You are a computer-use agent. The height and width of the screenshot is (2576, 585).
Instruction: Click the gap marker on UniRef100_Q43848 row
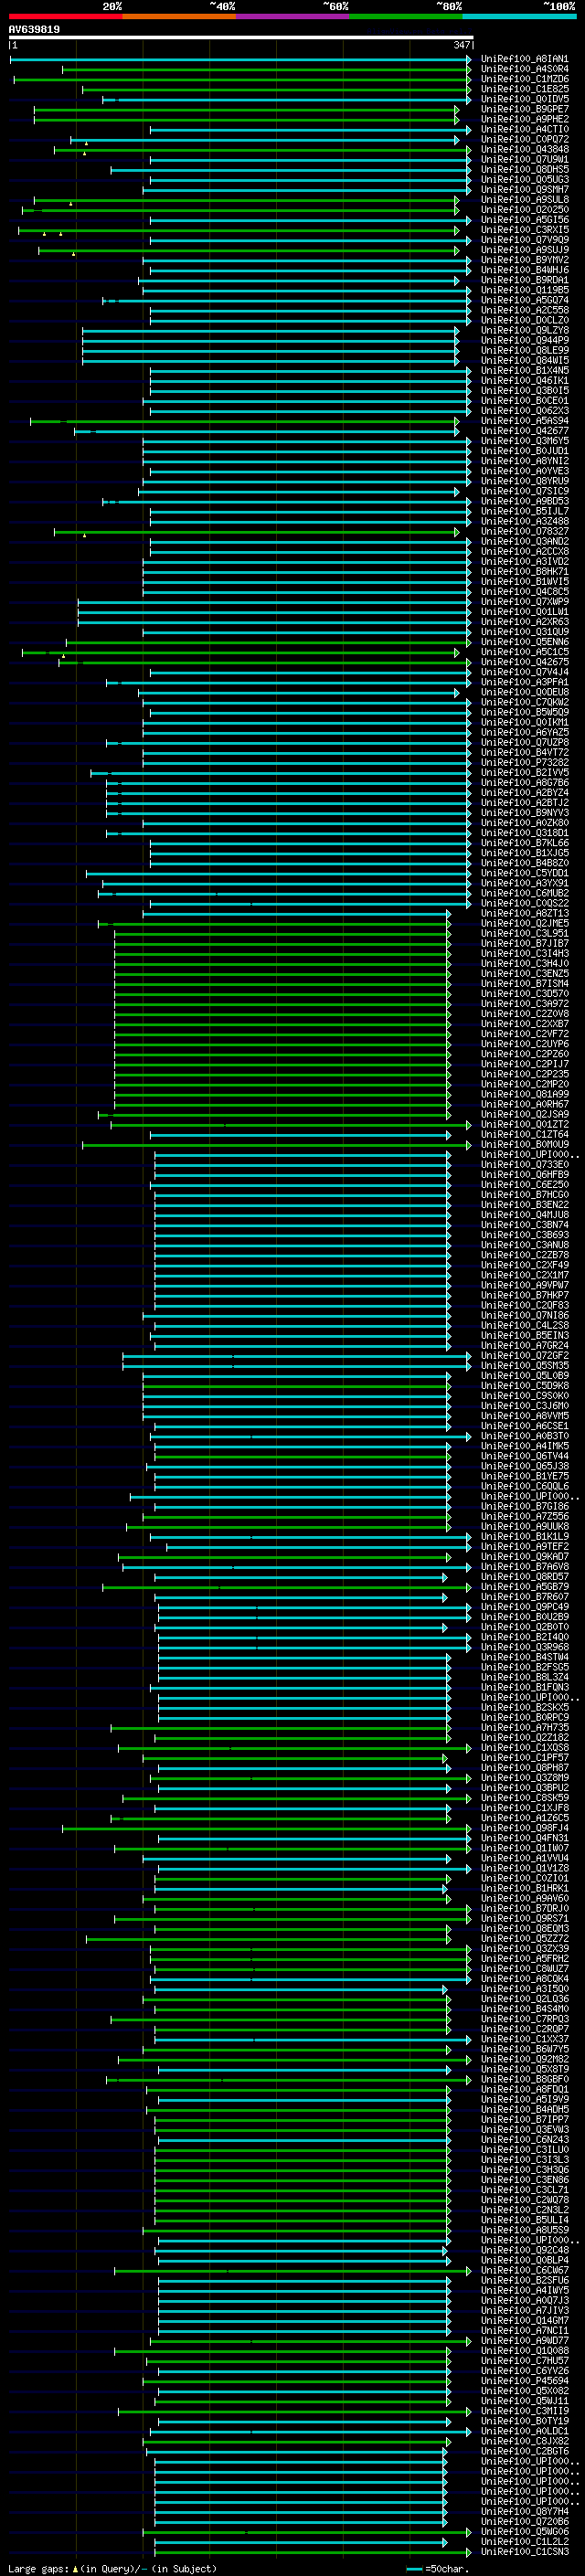[x=84, y=153]
